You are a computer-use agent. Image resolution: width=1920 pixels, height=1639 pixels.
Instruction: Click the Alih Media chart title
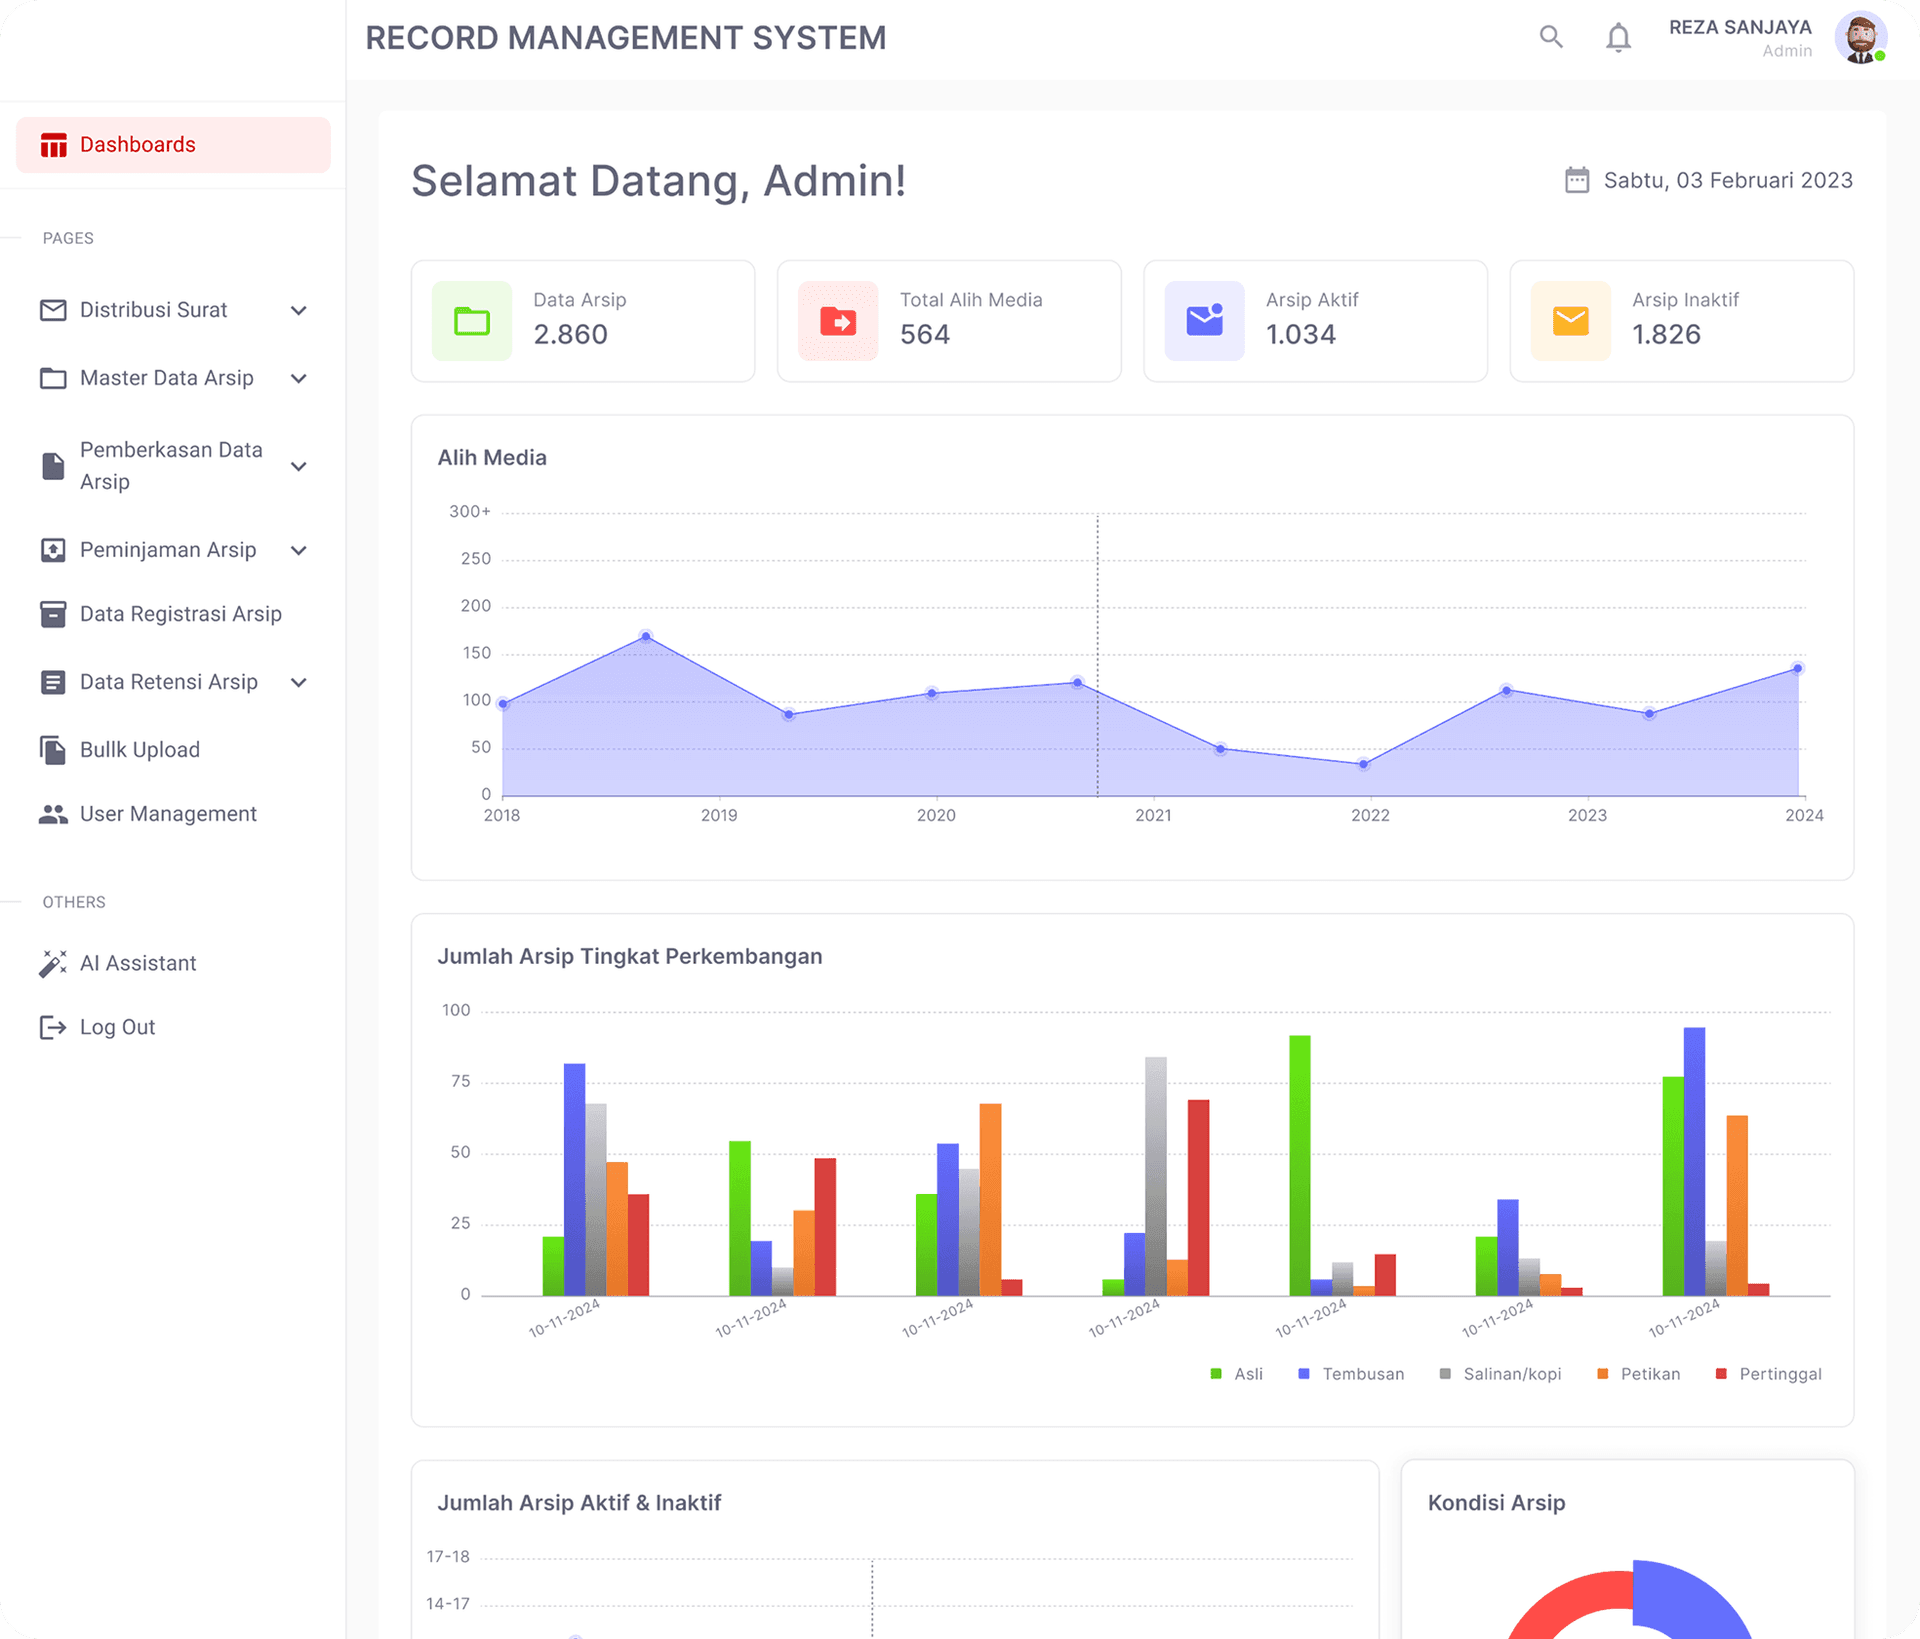pos(492,458)
